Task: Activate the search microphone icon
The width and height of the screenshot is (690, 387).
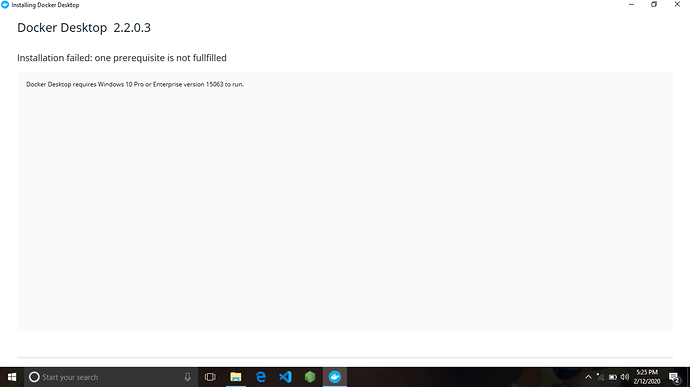Action: (x=187, y=377)
